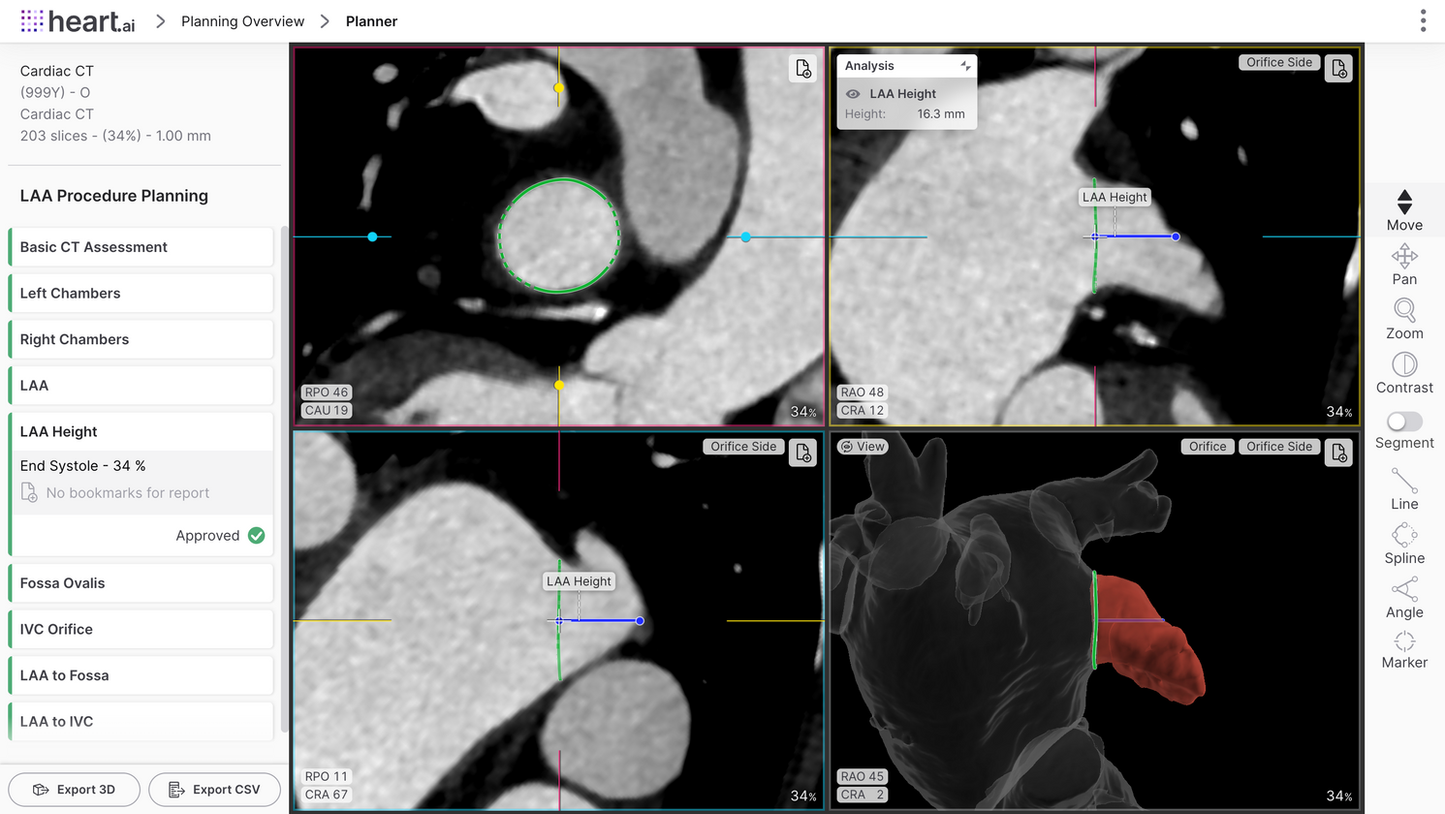Click the CRA 12 angle label
The width and height of the screenshot is (1445, 814).
pyautogui.click(x=862, y=411)
